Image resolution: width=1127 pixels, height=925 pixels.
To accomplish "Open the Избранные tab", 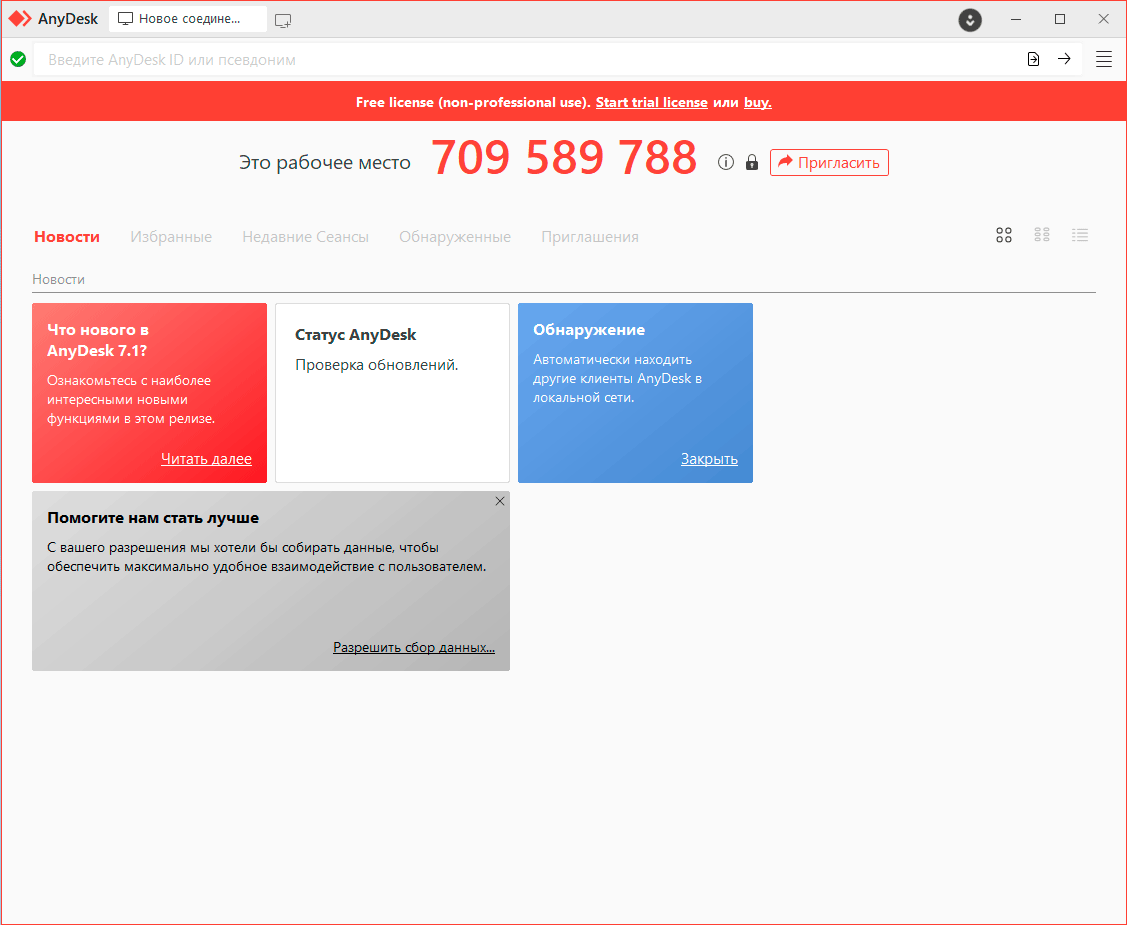I will [x=171, y=236].
